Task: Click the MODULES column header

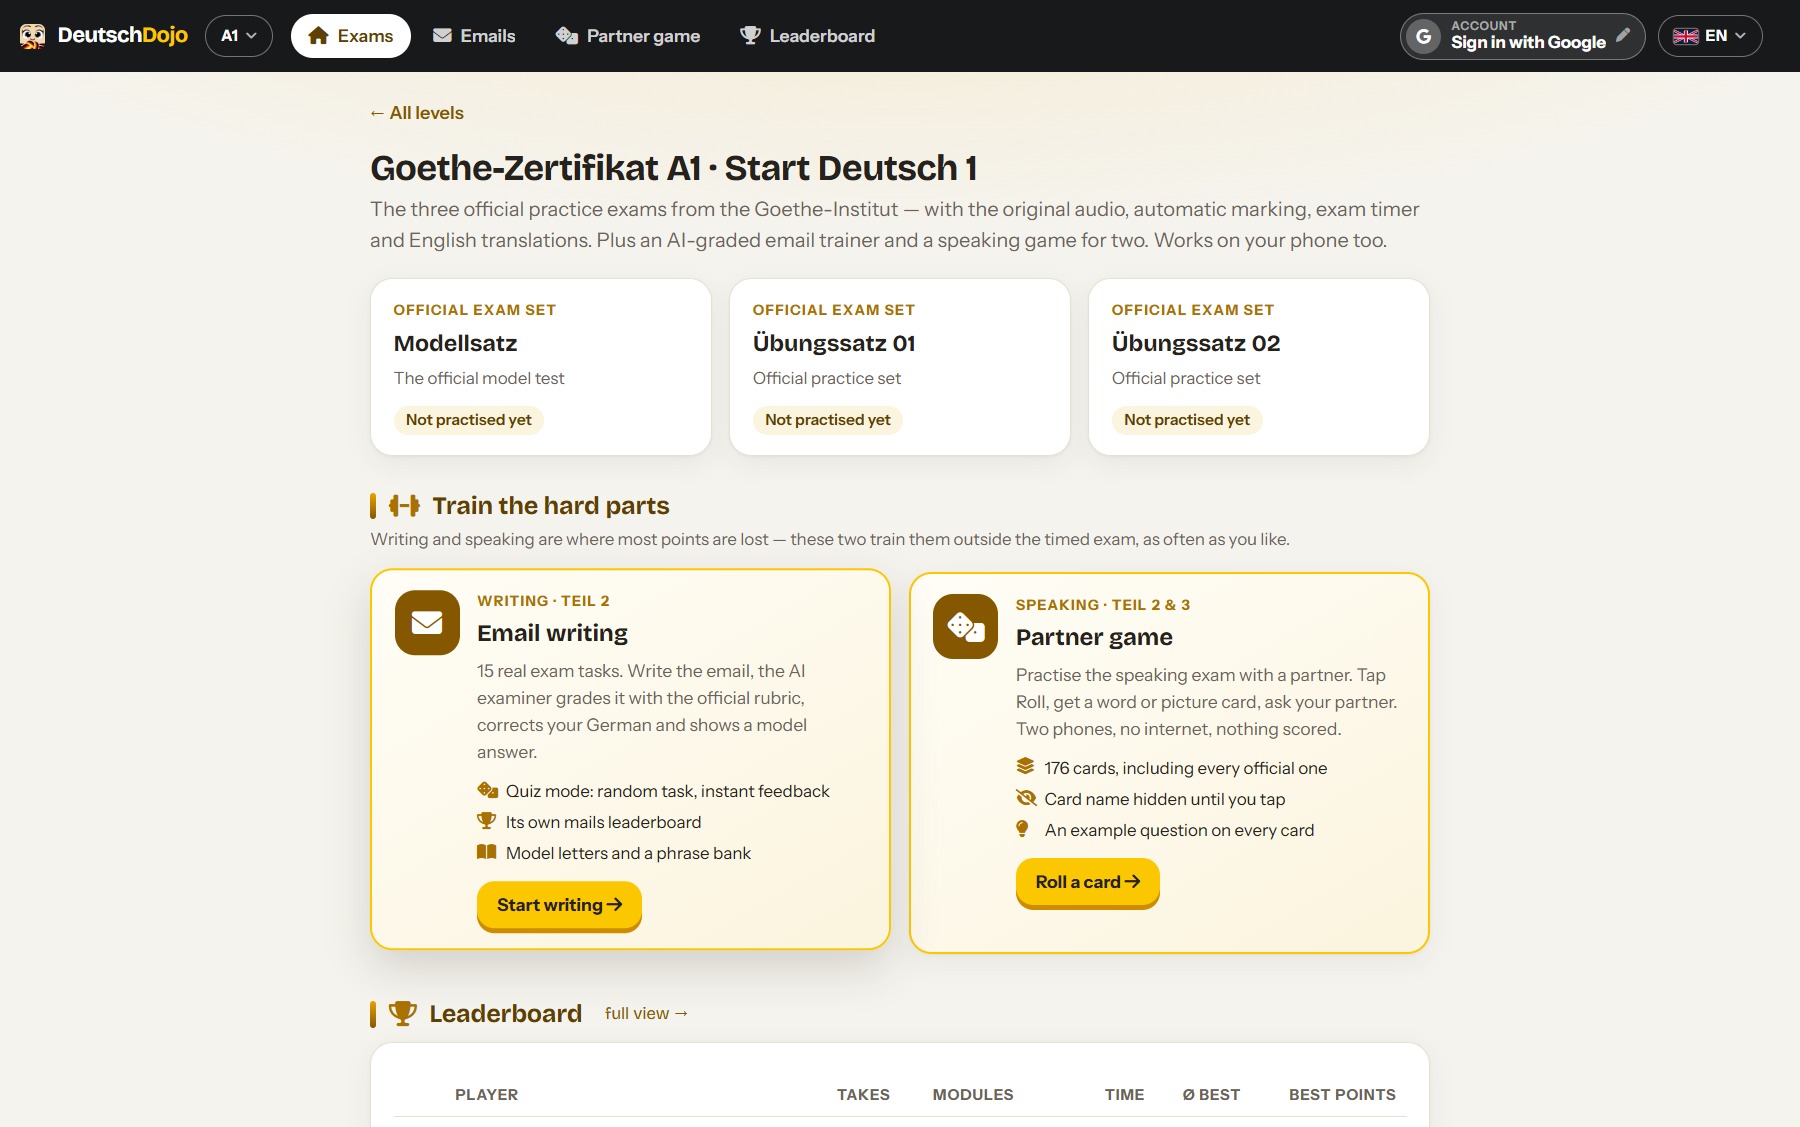Action: tap(973, 1095)
